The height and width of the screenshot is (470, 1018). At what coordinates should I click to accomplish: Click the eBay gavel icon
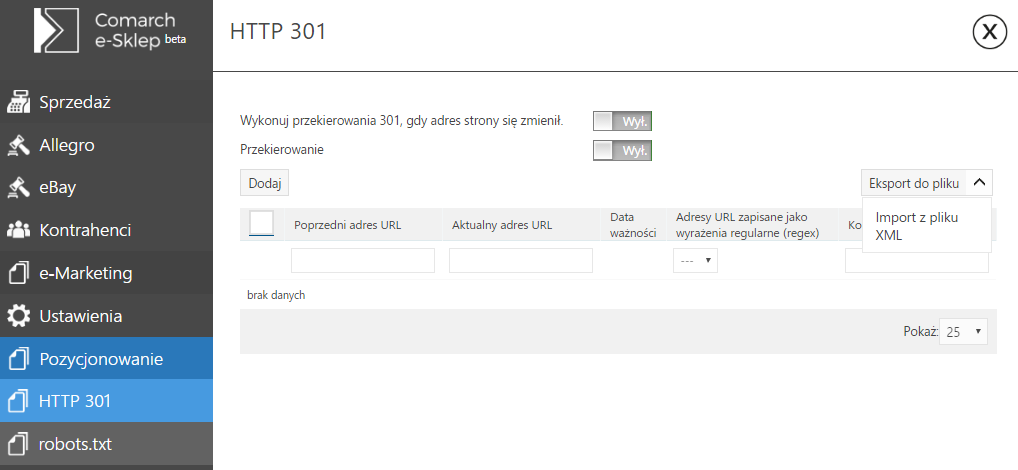click(x=18, y=188)
